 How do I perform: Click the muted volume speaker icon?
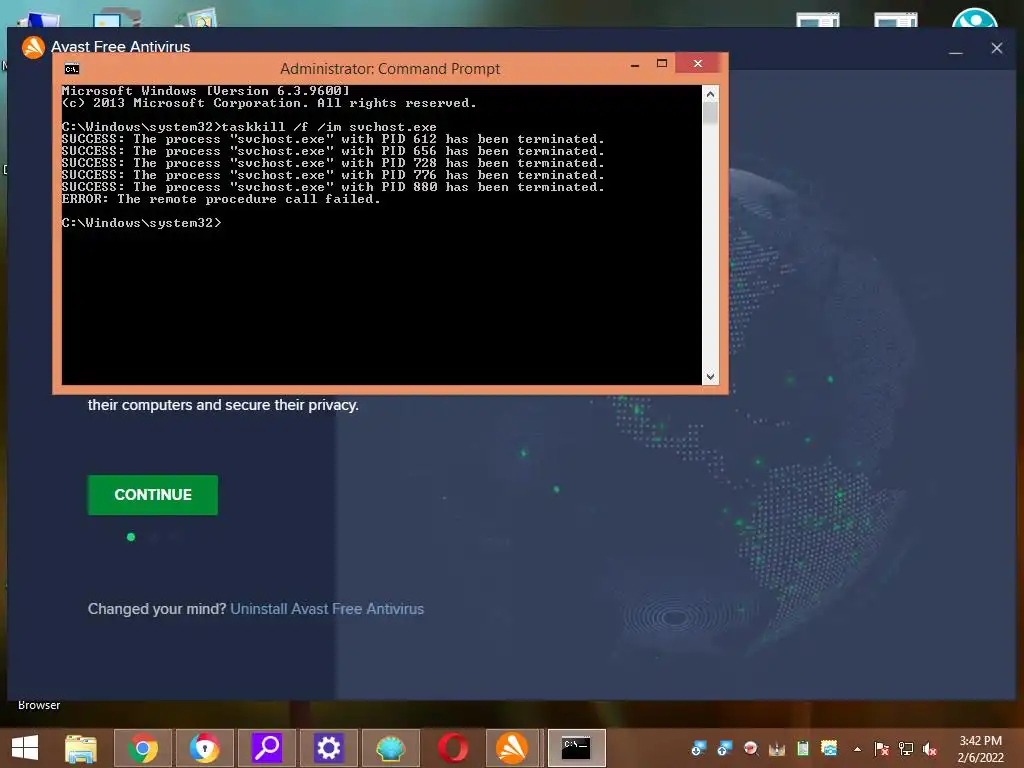point(930,749)
